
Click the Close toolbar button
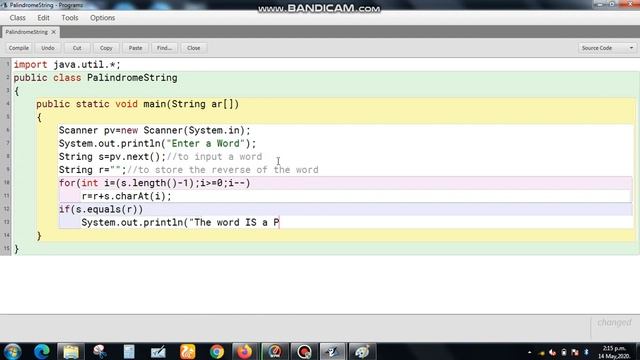[x=193, y=48]
